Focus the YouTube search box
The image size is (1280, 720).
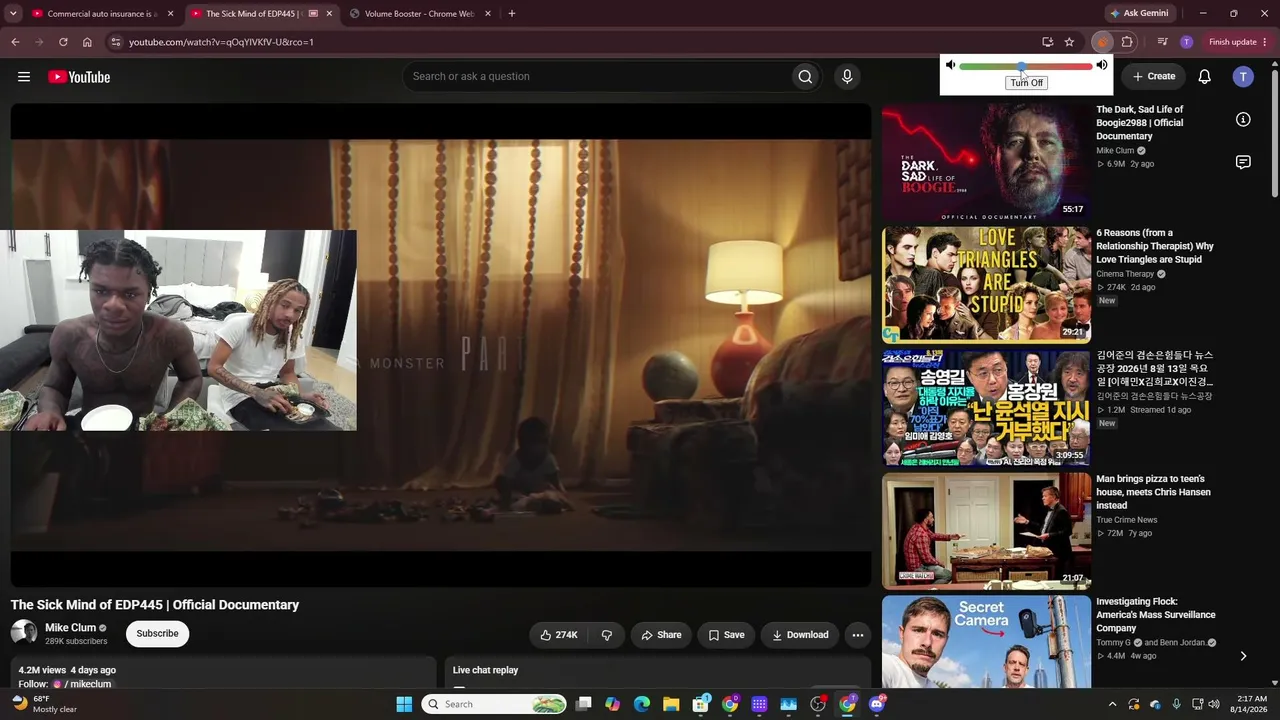[596, 77]
